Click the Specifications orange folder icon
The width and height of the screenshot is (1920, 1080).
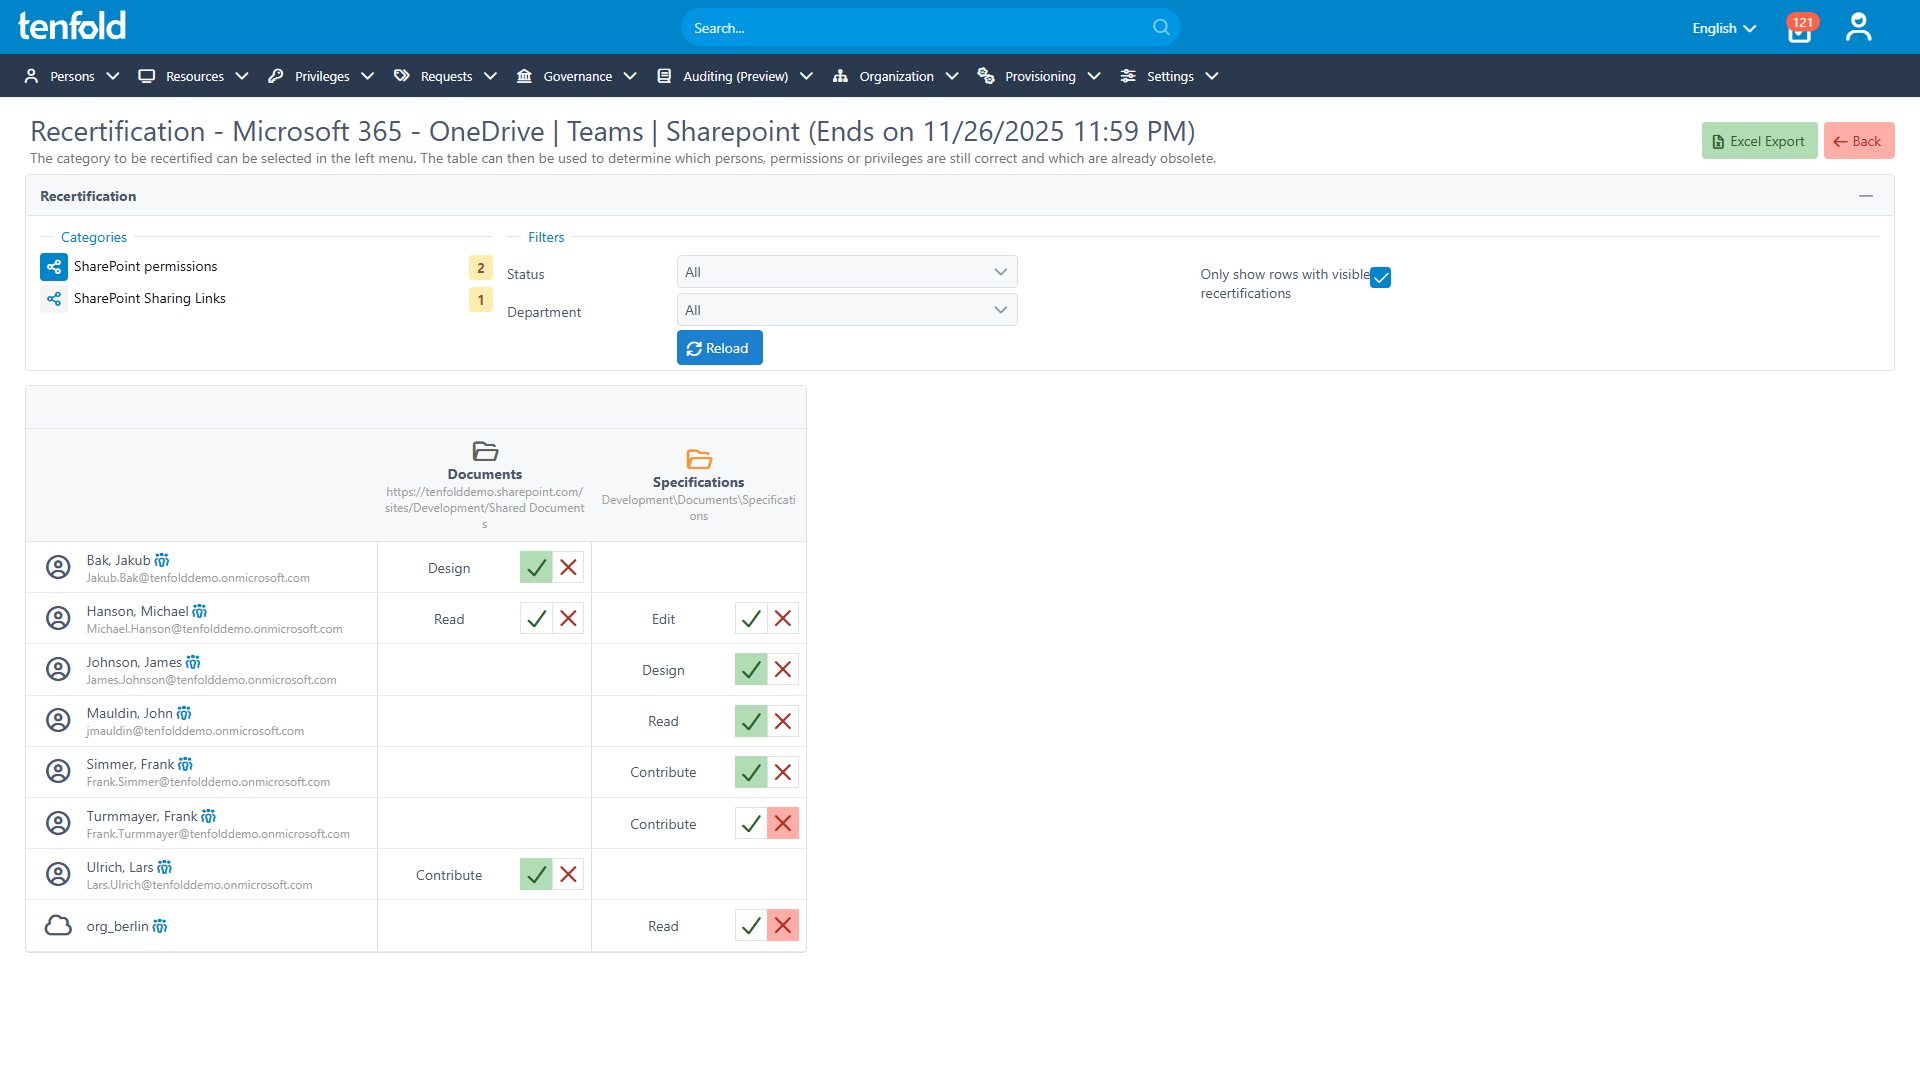click(698, 459)
